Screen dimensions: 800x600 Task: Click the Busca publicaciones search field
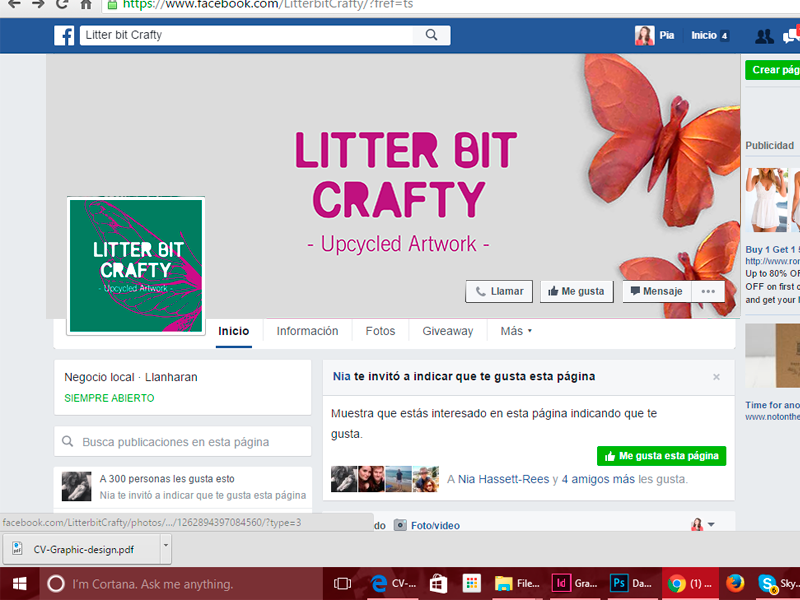pos(183,441)
